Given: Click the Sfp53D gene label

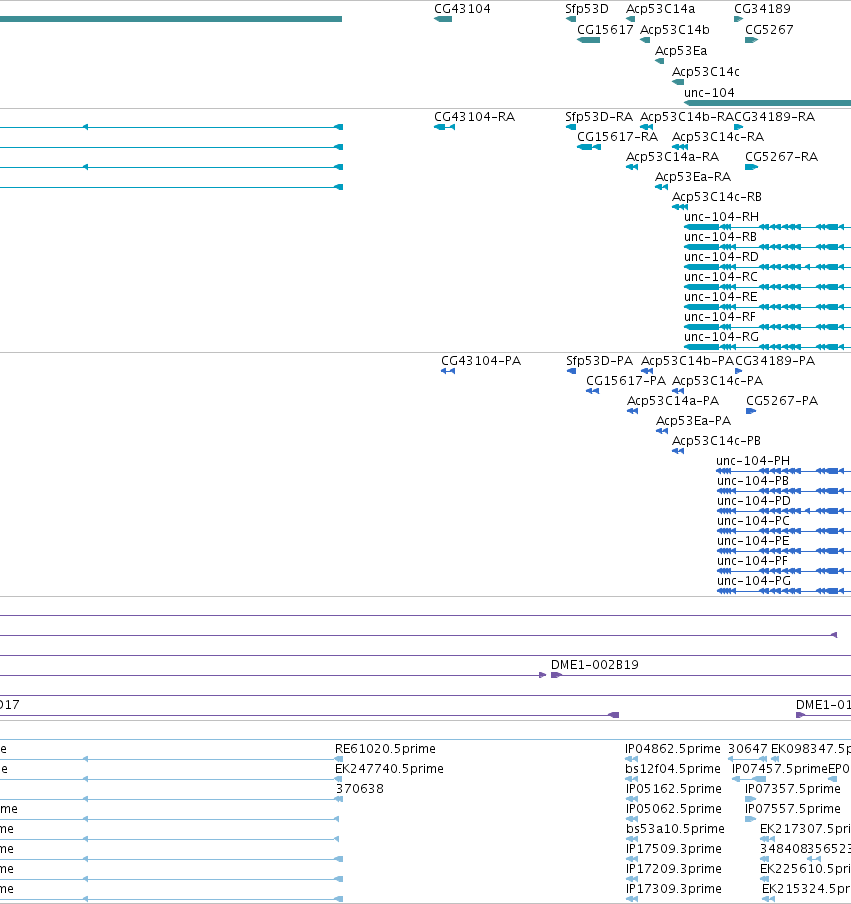Looking at the screenshot, I should click(586, 9).
